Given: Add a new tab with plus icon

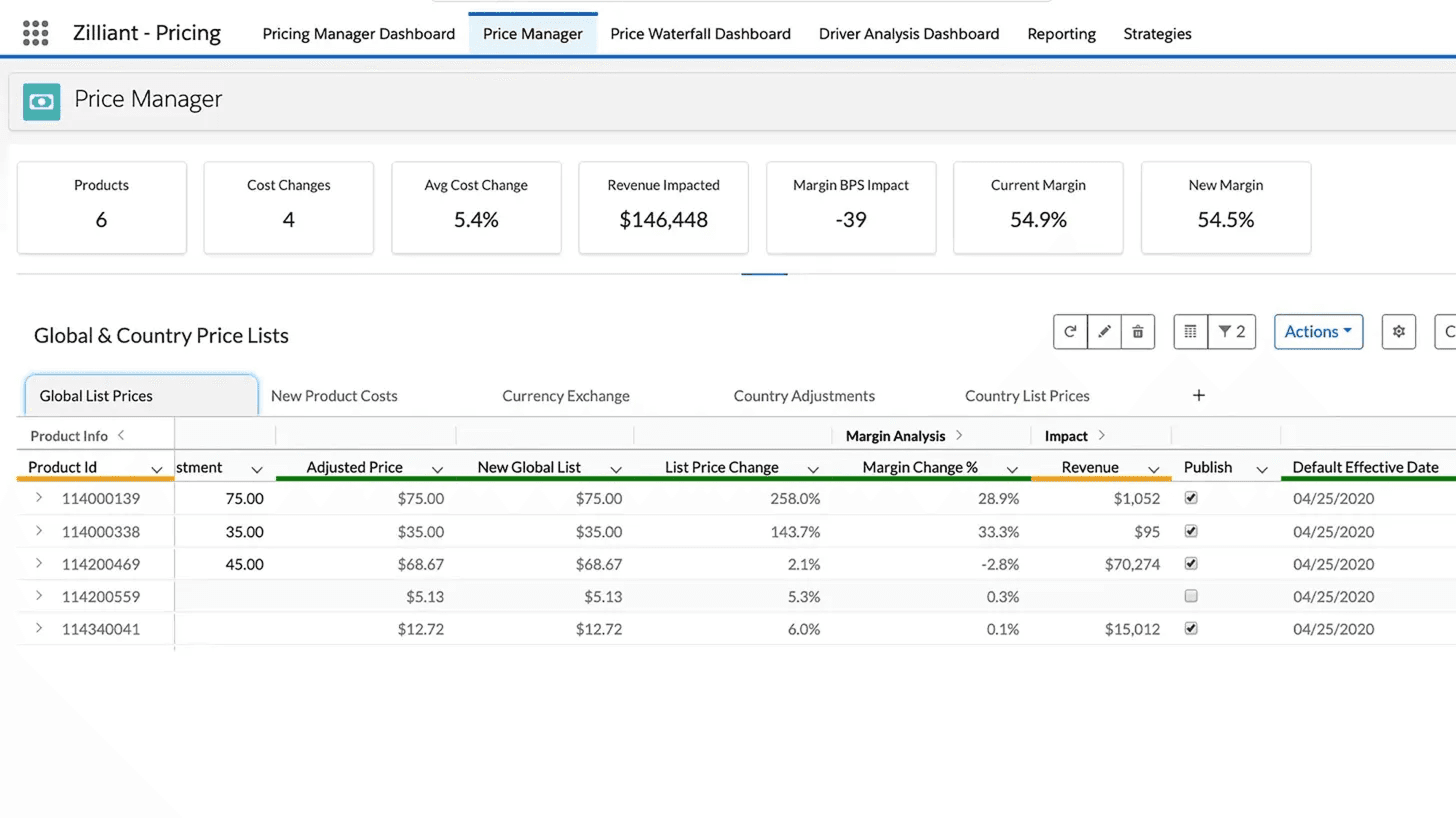Looking at the screenshot, I should point(1199,396).
